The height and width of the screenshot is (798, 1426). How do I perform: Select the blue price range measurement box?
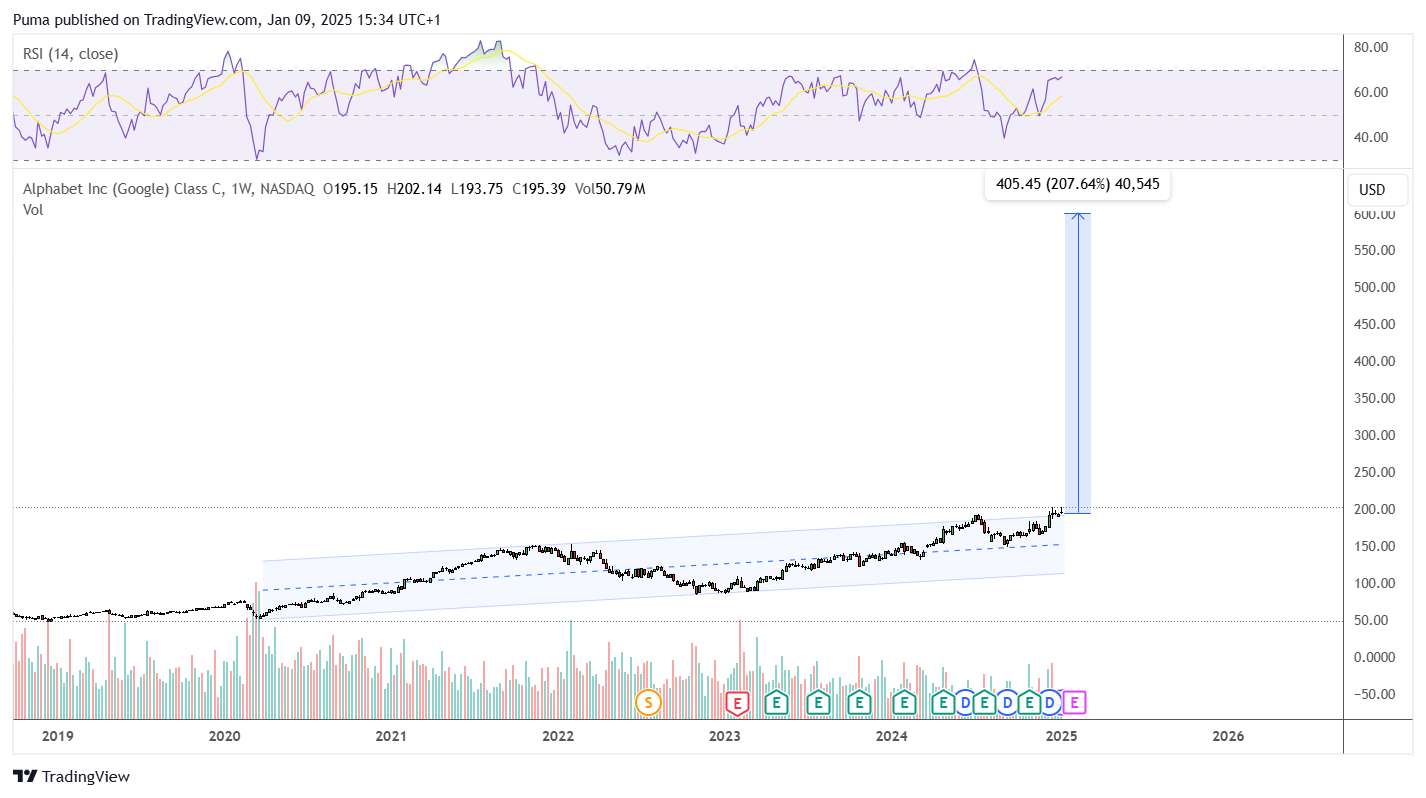[x=1077, y=362]
